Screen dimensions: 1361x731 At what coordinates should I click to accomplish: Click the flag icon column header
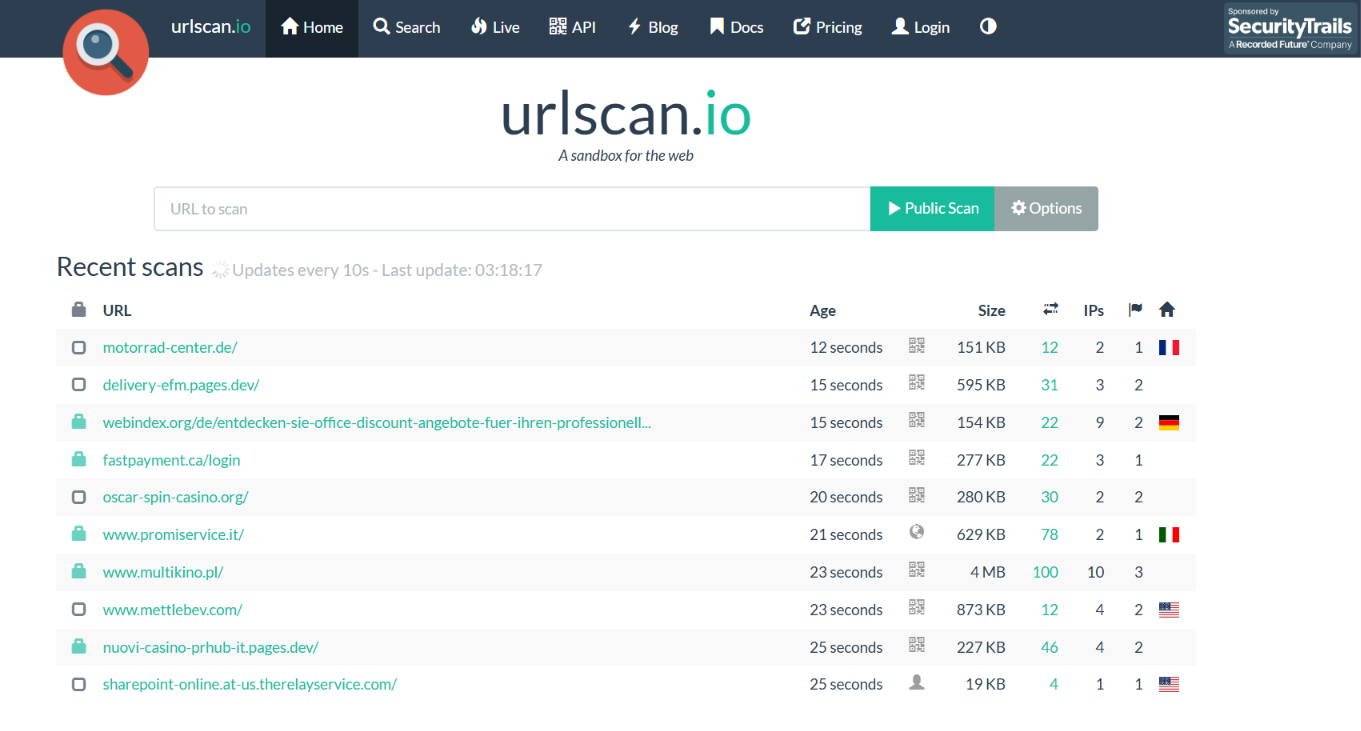[x=1135, y=310]
